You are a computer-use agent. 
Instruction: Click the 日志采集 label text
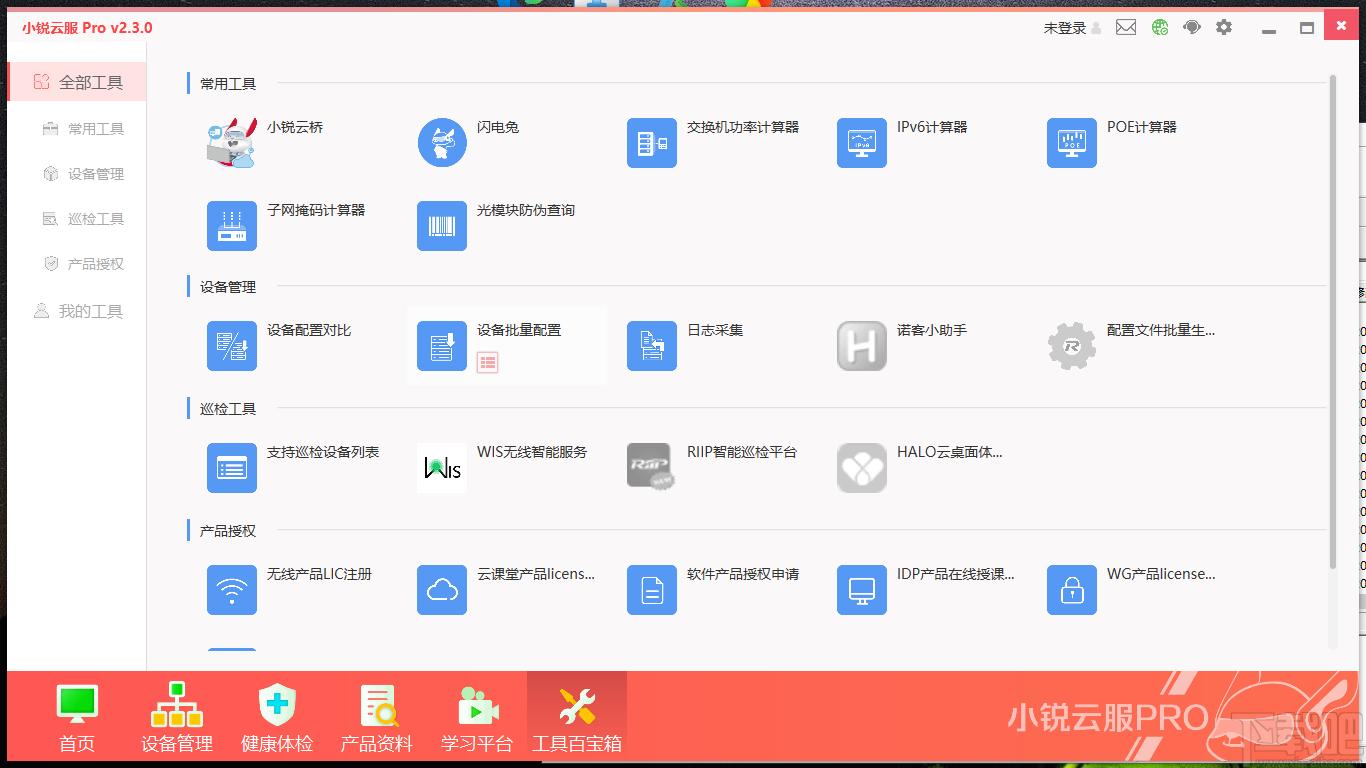tap(715, 330)
